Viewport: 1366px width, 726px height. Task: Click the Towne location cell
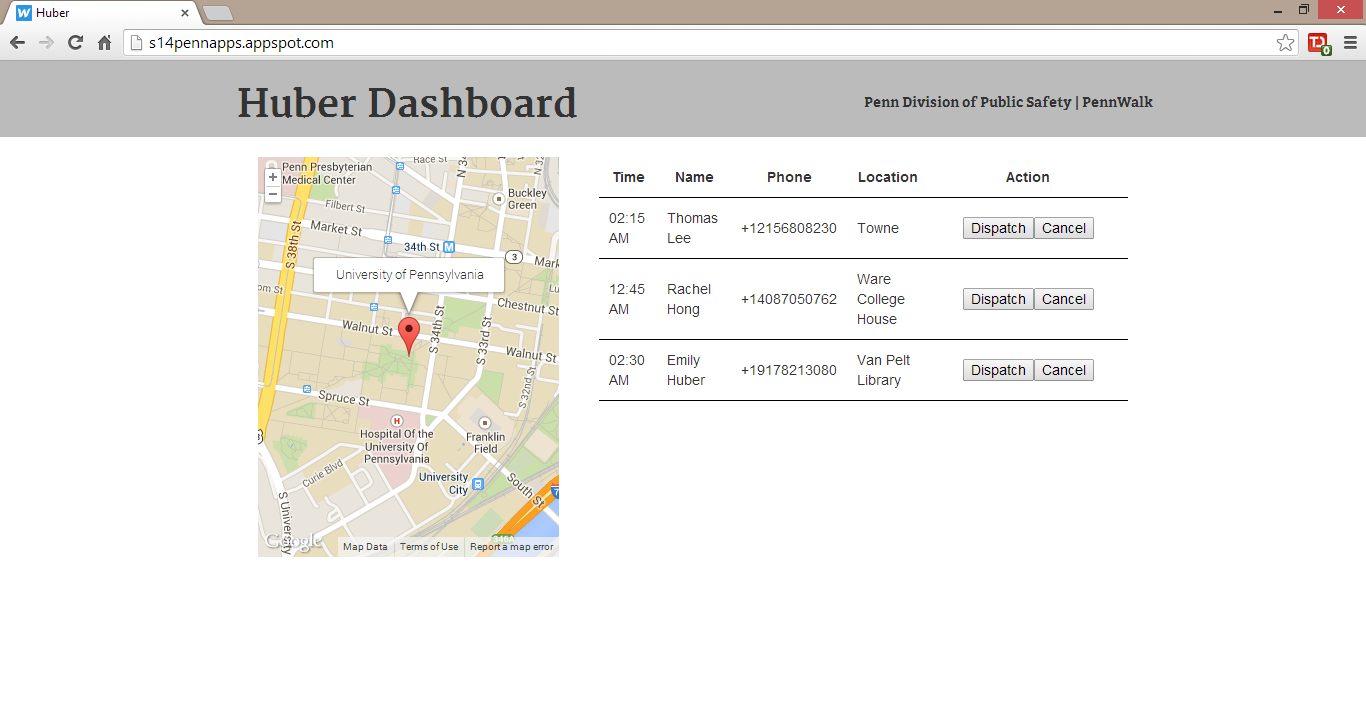point(878,228)
